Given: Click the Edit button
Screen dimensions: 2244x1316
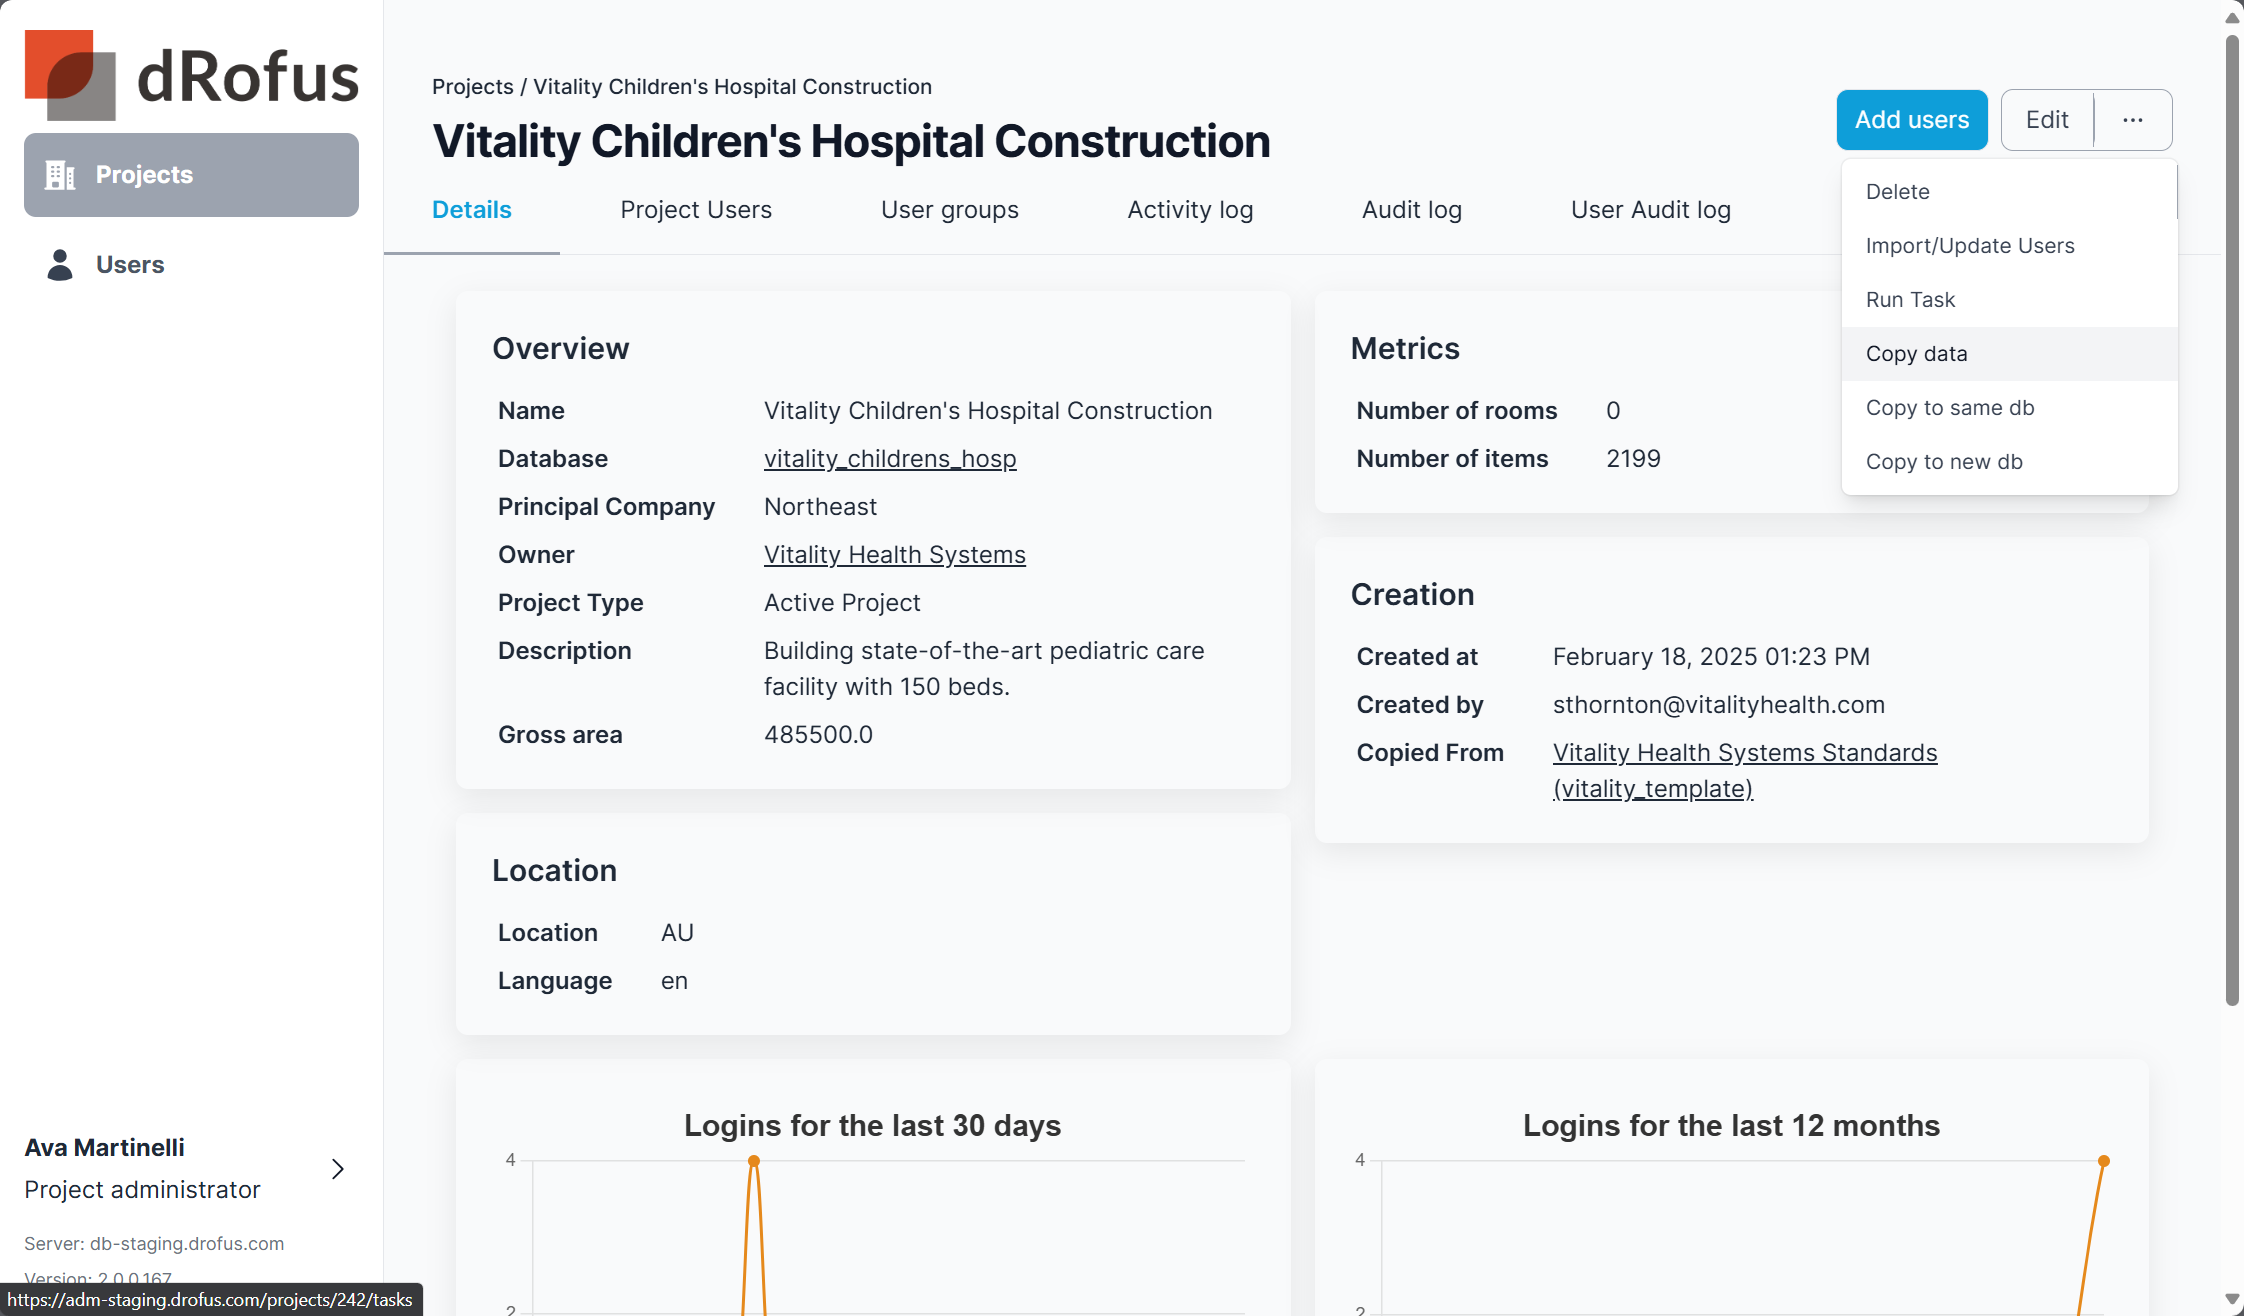Looking at the screenshot, I should (x=2046, y=120).
